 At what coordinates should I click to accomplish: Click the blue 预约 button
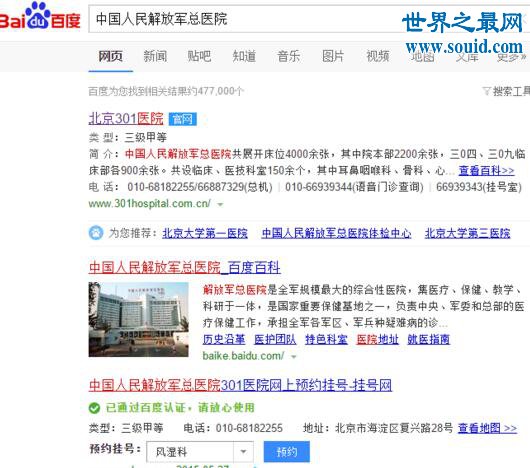[x=287, y=451]
